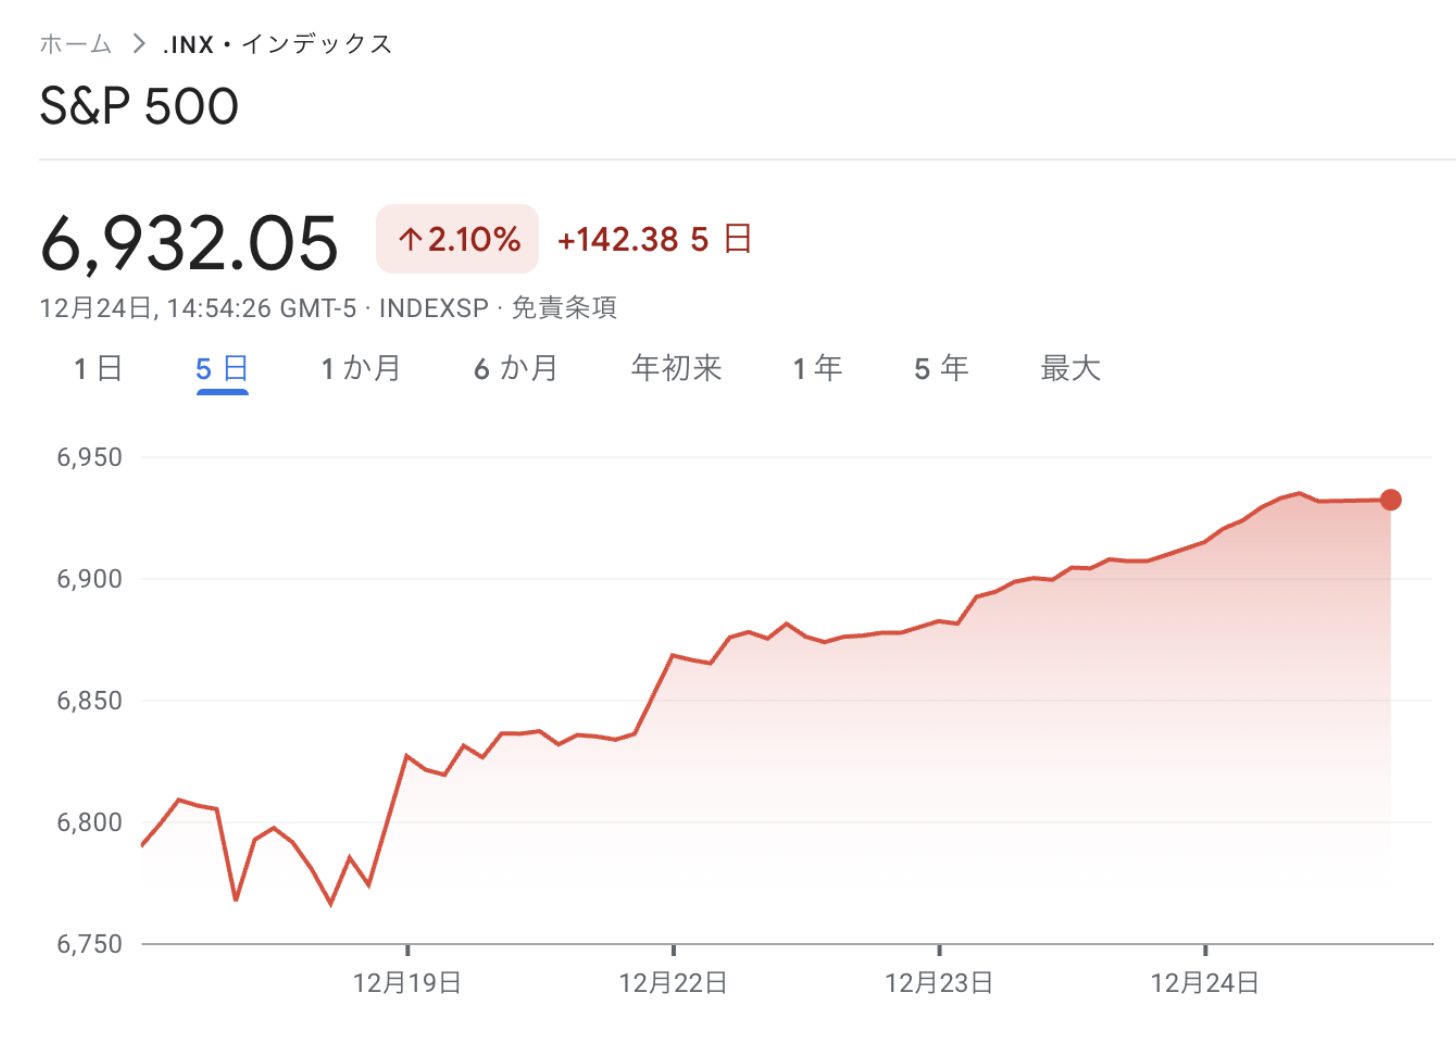Click the ホーム breadcrumb link
This screenshot has width=1456, height=1042.
(x=75, y=45)
